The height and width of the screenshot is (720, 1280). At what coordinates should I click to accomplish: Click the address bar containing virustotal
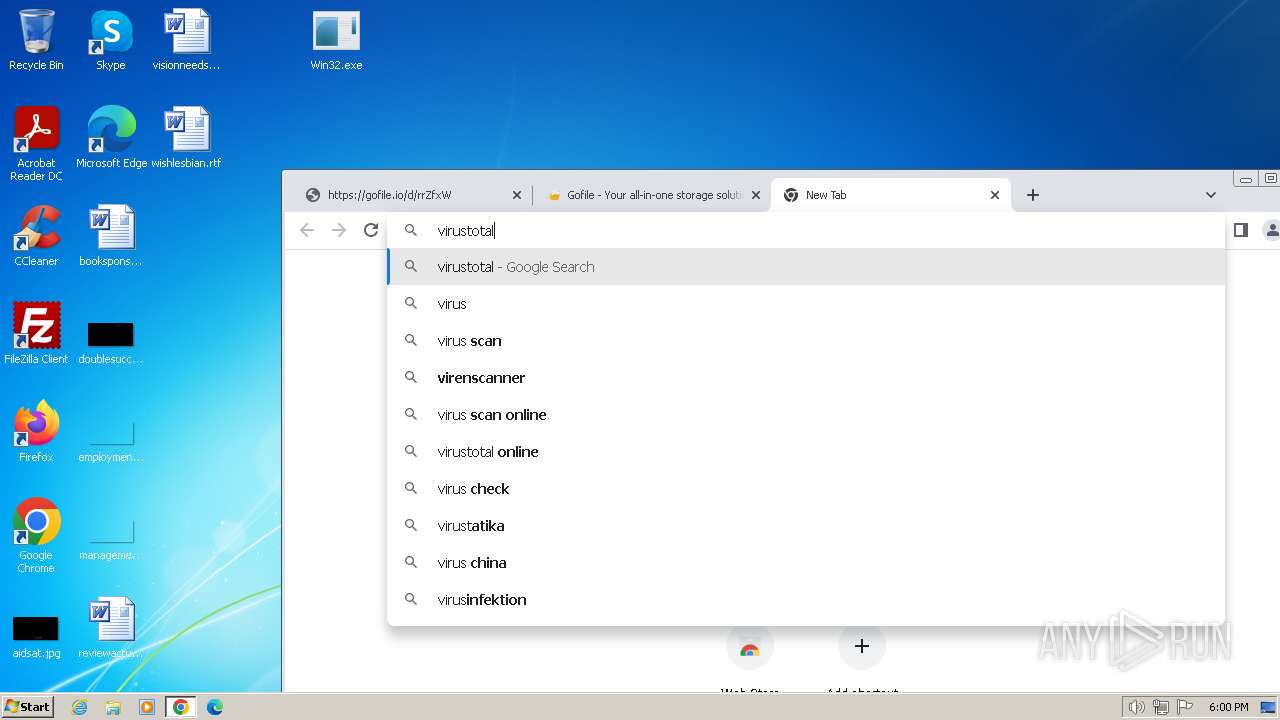(x=806, y=230)
